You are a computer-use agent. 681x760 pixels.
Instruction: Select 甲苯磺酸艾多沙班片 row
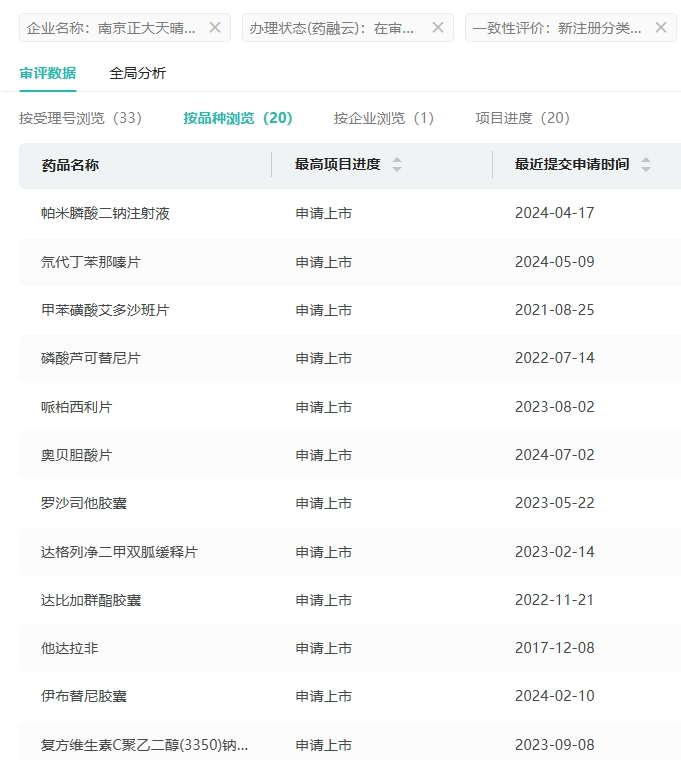(x=105, y=310)
